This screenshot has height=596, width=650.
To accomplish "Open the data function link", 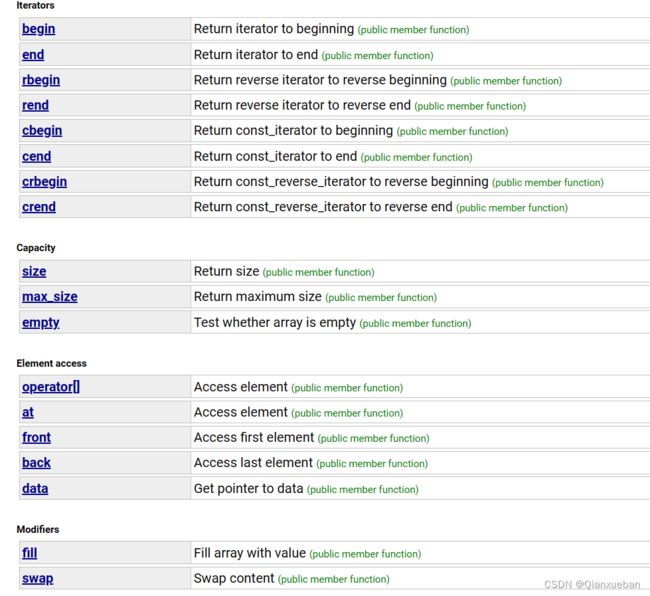I will pyautogui.click(x=35, y=488).
